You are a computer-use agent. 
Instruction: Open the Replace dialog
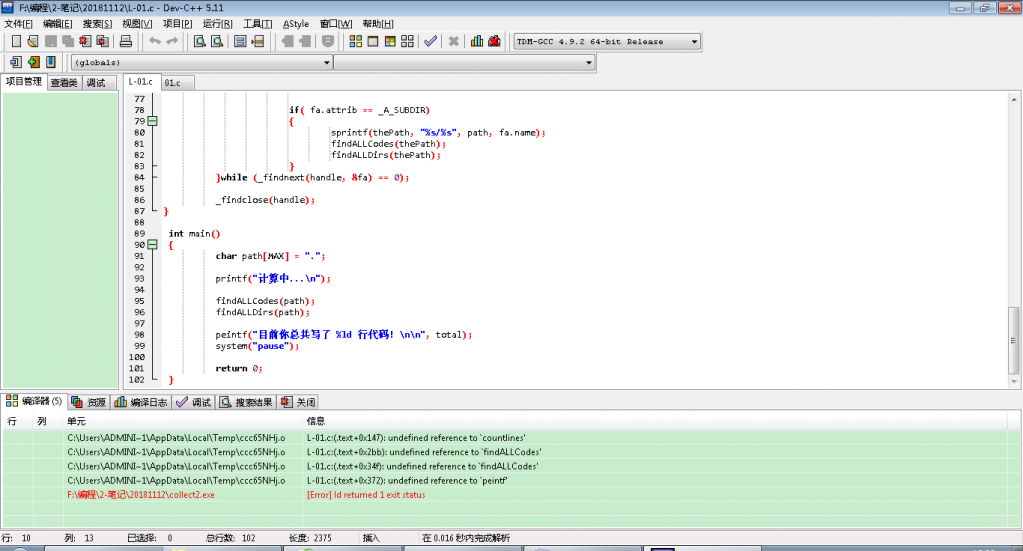tap(217, 41)
